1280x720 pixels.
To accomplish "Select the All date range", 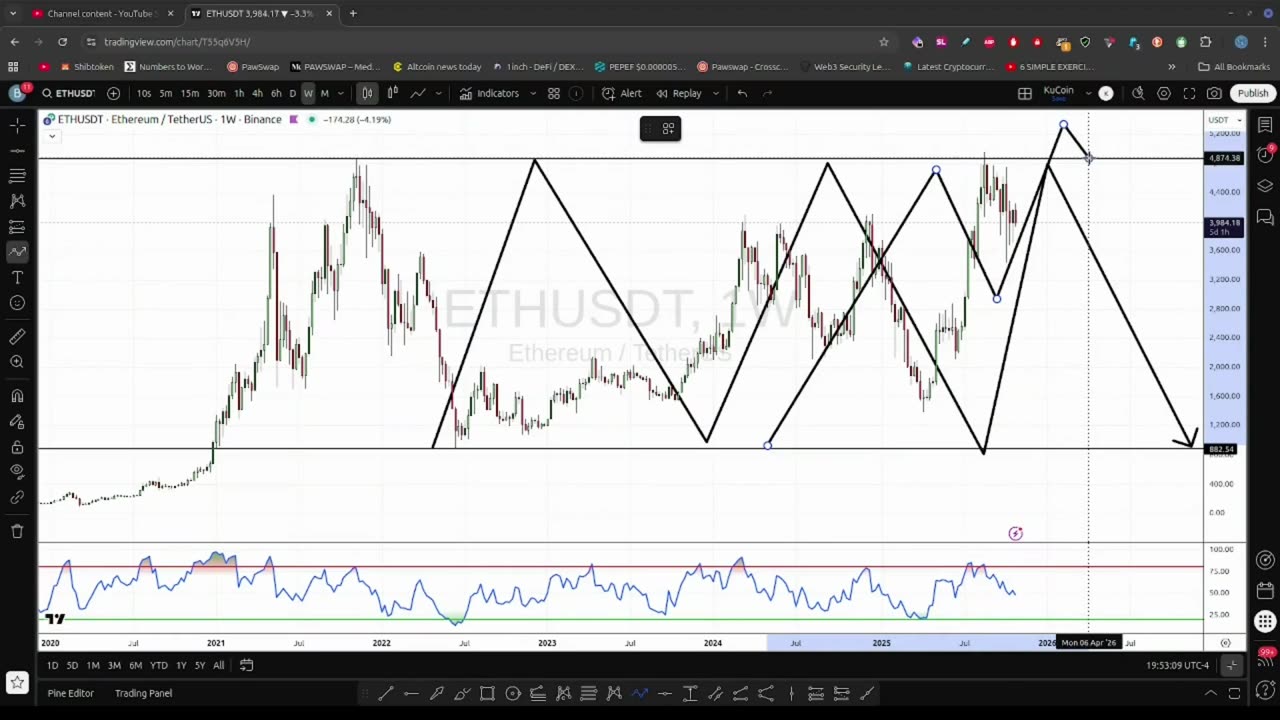I will pyautogui.click(x=218, y=665).
